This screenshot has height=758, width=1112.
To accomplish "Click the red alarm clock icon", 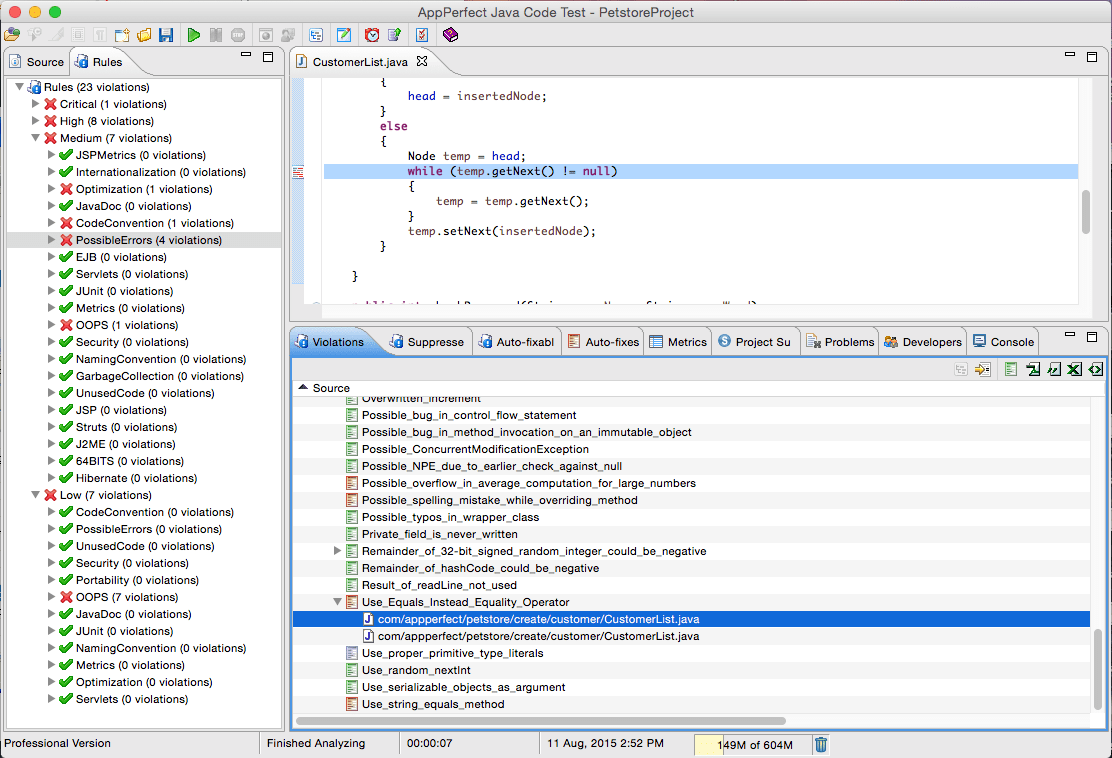I will coord(372,35).
